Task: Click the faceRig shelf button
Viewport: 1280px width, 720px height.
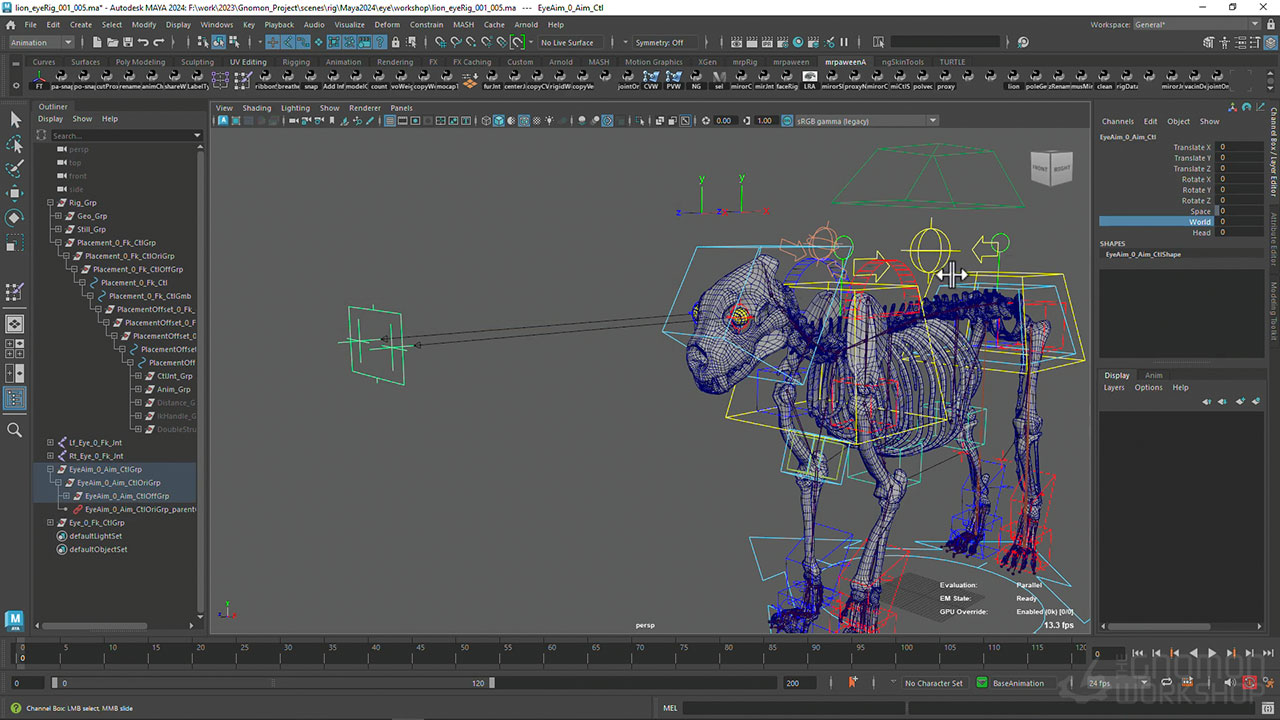Action: click(787, 80)
